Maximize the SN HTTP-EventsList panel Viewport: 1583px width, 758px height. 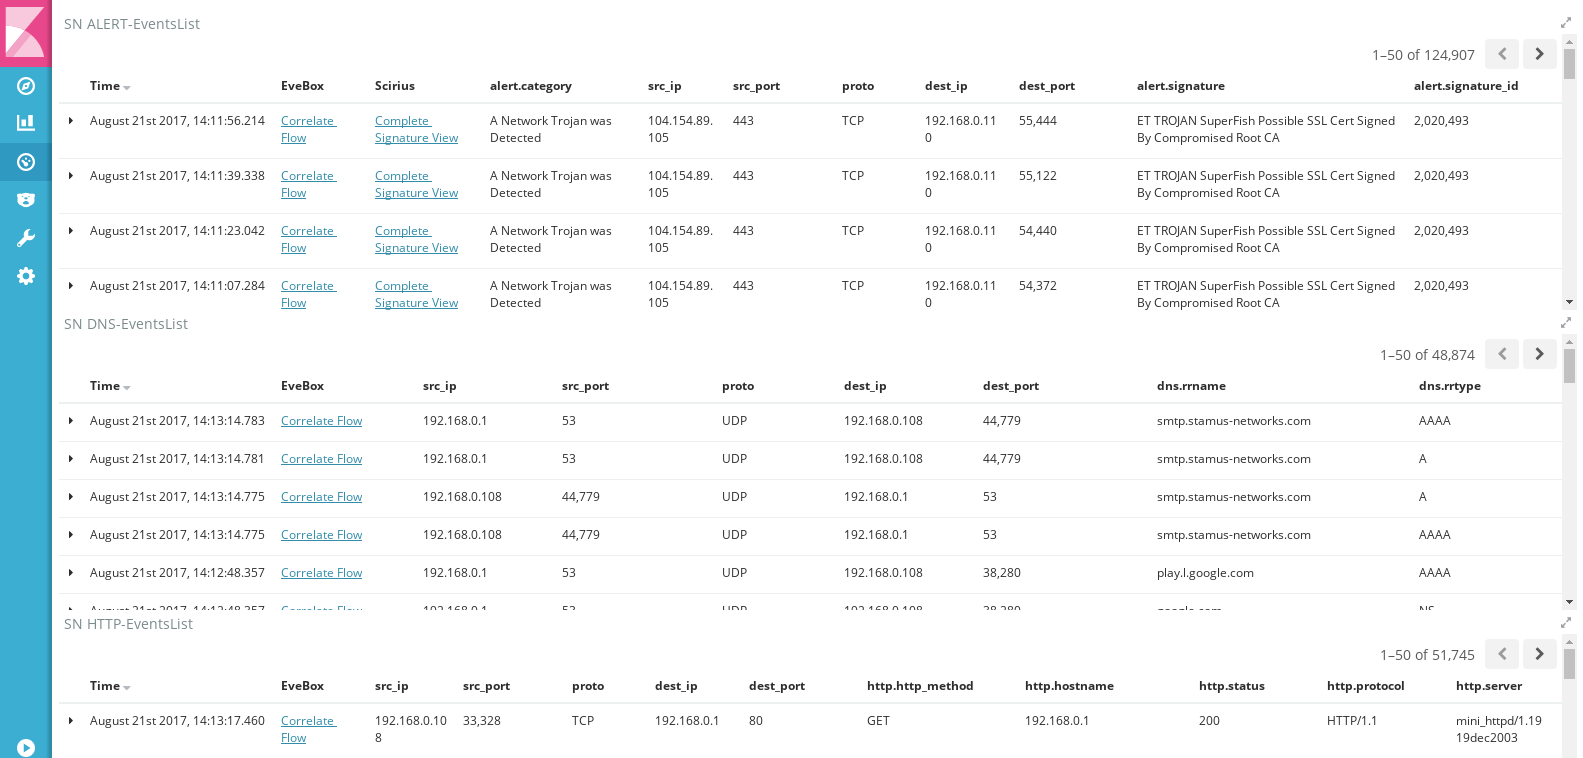pos(1566,623)
